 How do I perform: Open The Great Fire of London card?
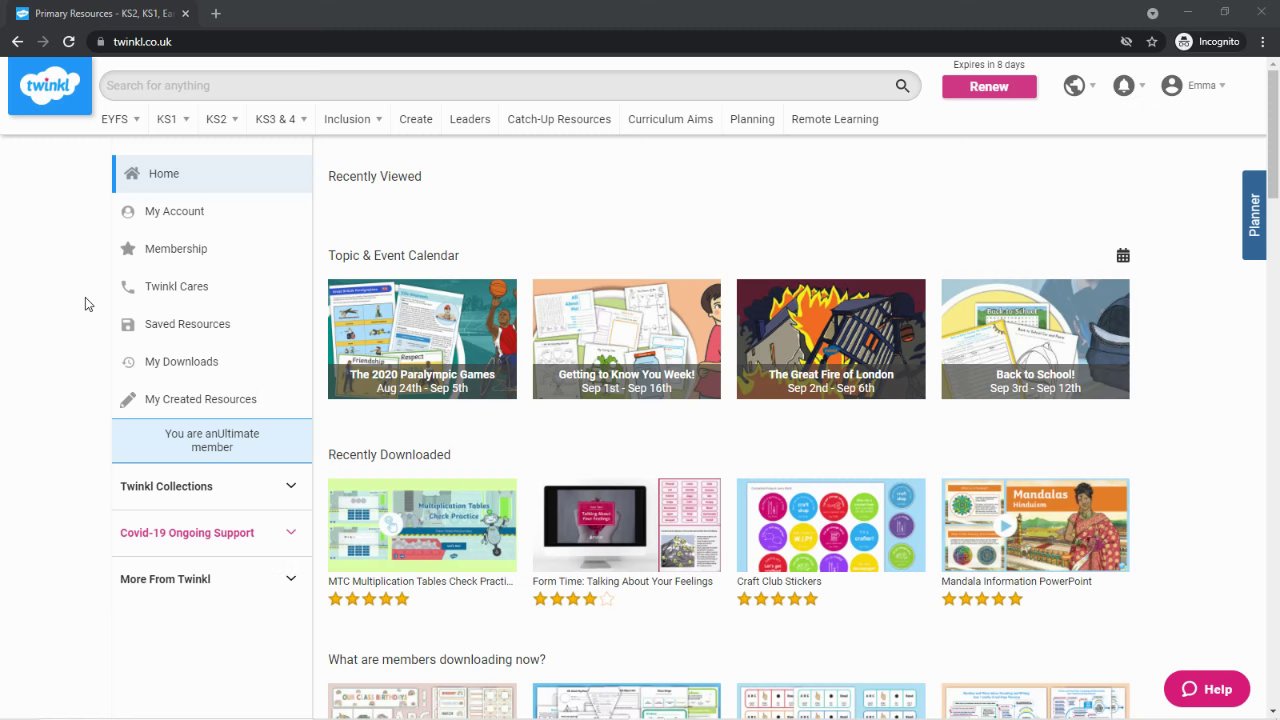[x=831, y=339]
